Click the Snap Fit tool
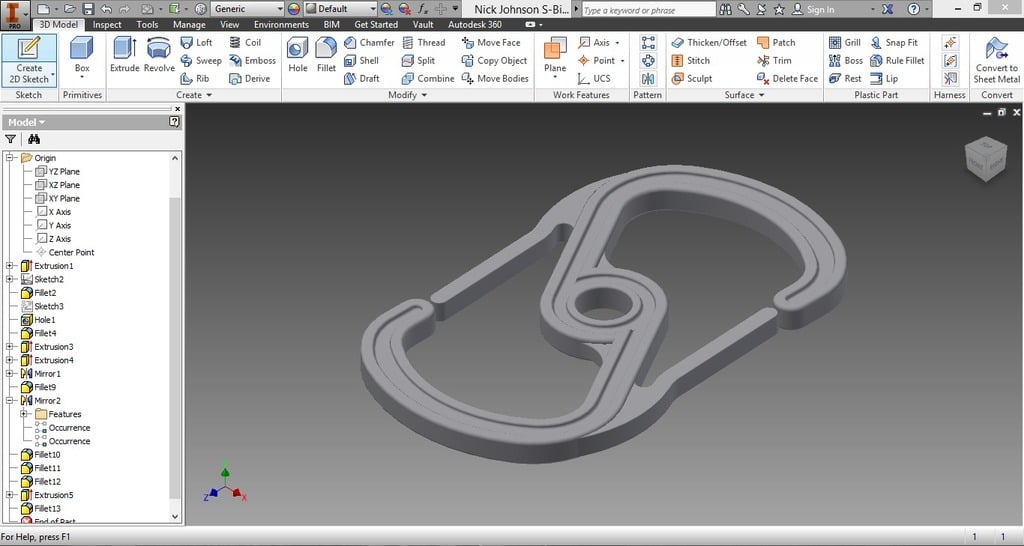The height and width of the screenshot is (546, 1024). pyautogui.click(x=894, y=42)
